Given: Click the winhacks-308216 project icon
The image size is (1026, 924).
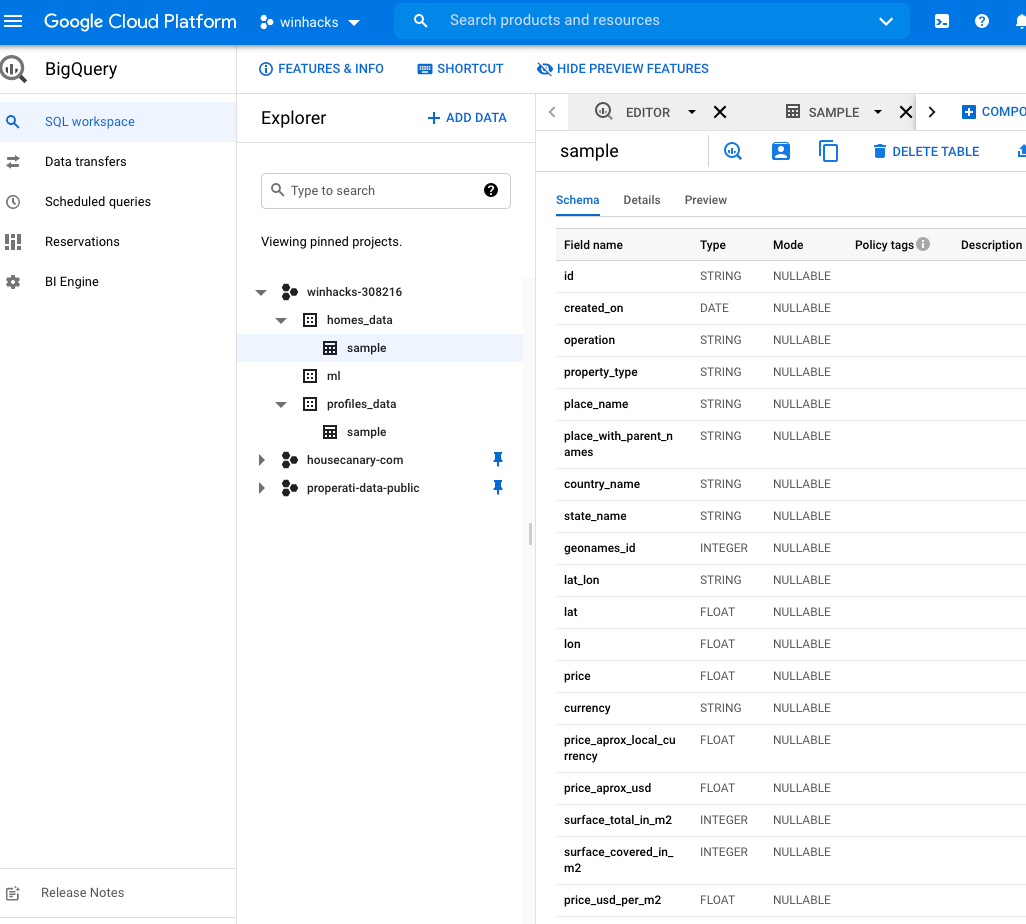Looking at the screenshot, I should pos(289,292).
